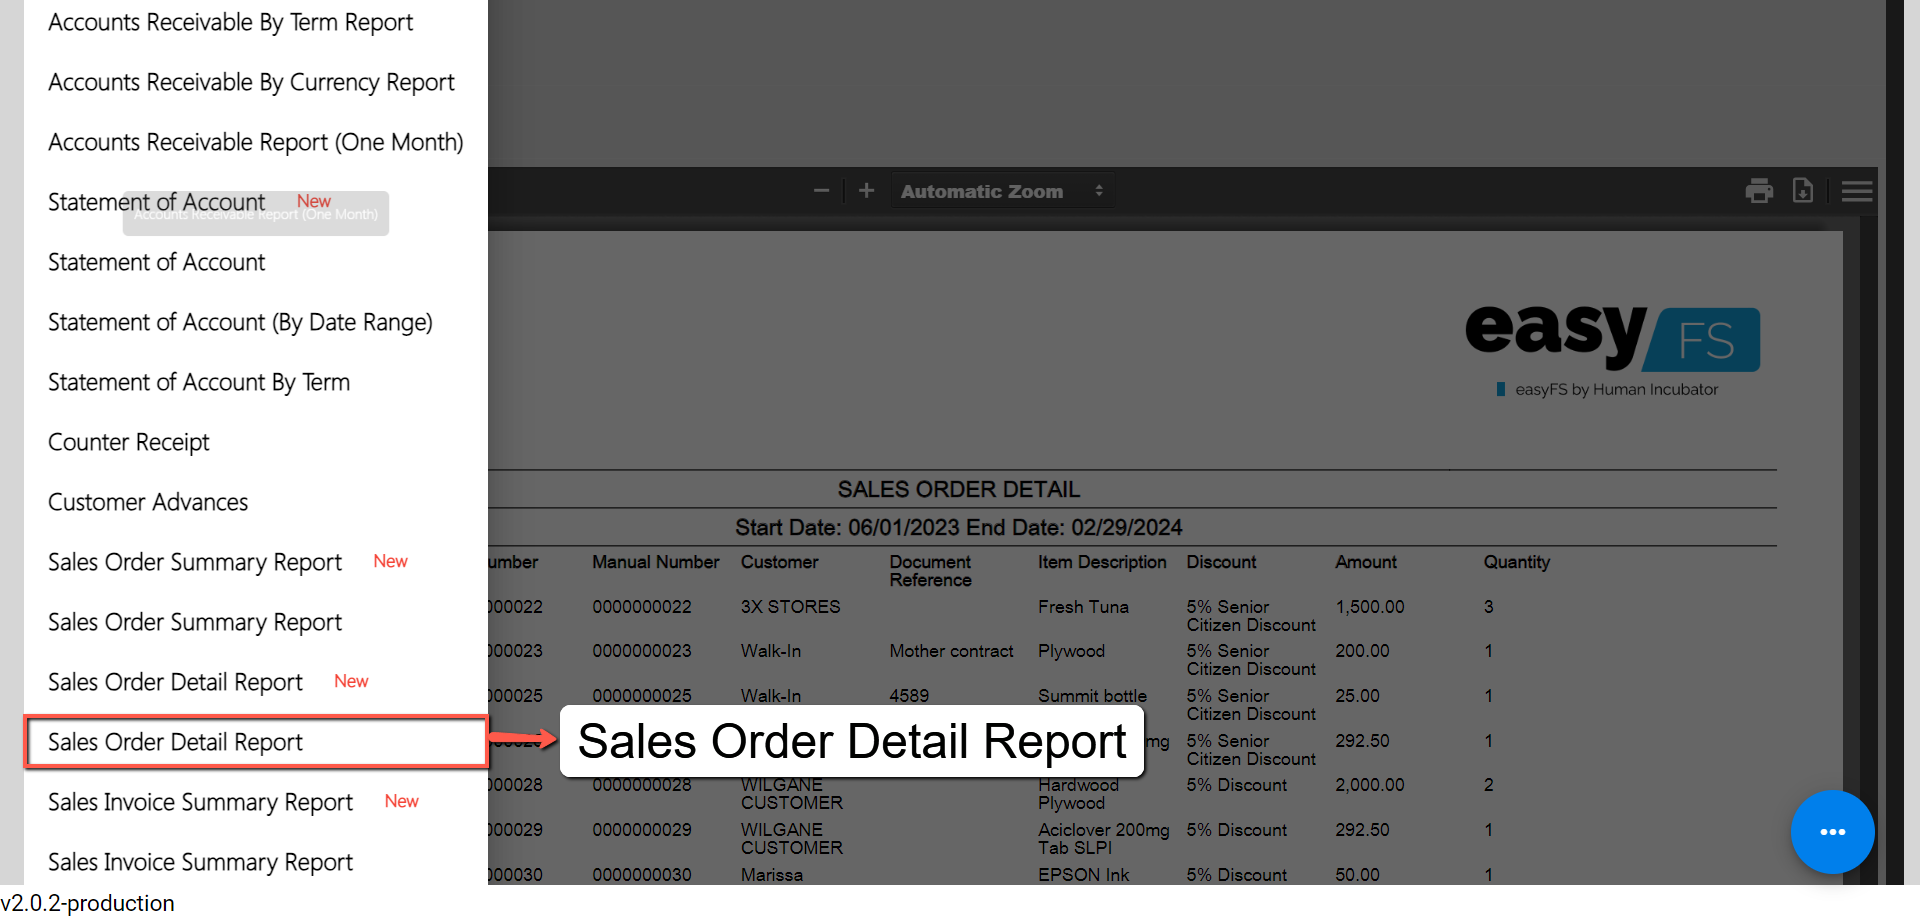1920x919 pixels.
Task: Click the Amount column header
Action: [1366, 562]
